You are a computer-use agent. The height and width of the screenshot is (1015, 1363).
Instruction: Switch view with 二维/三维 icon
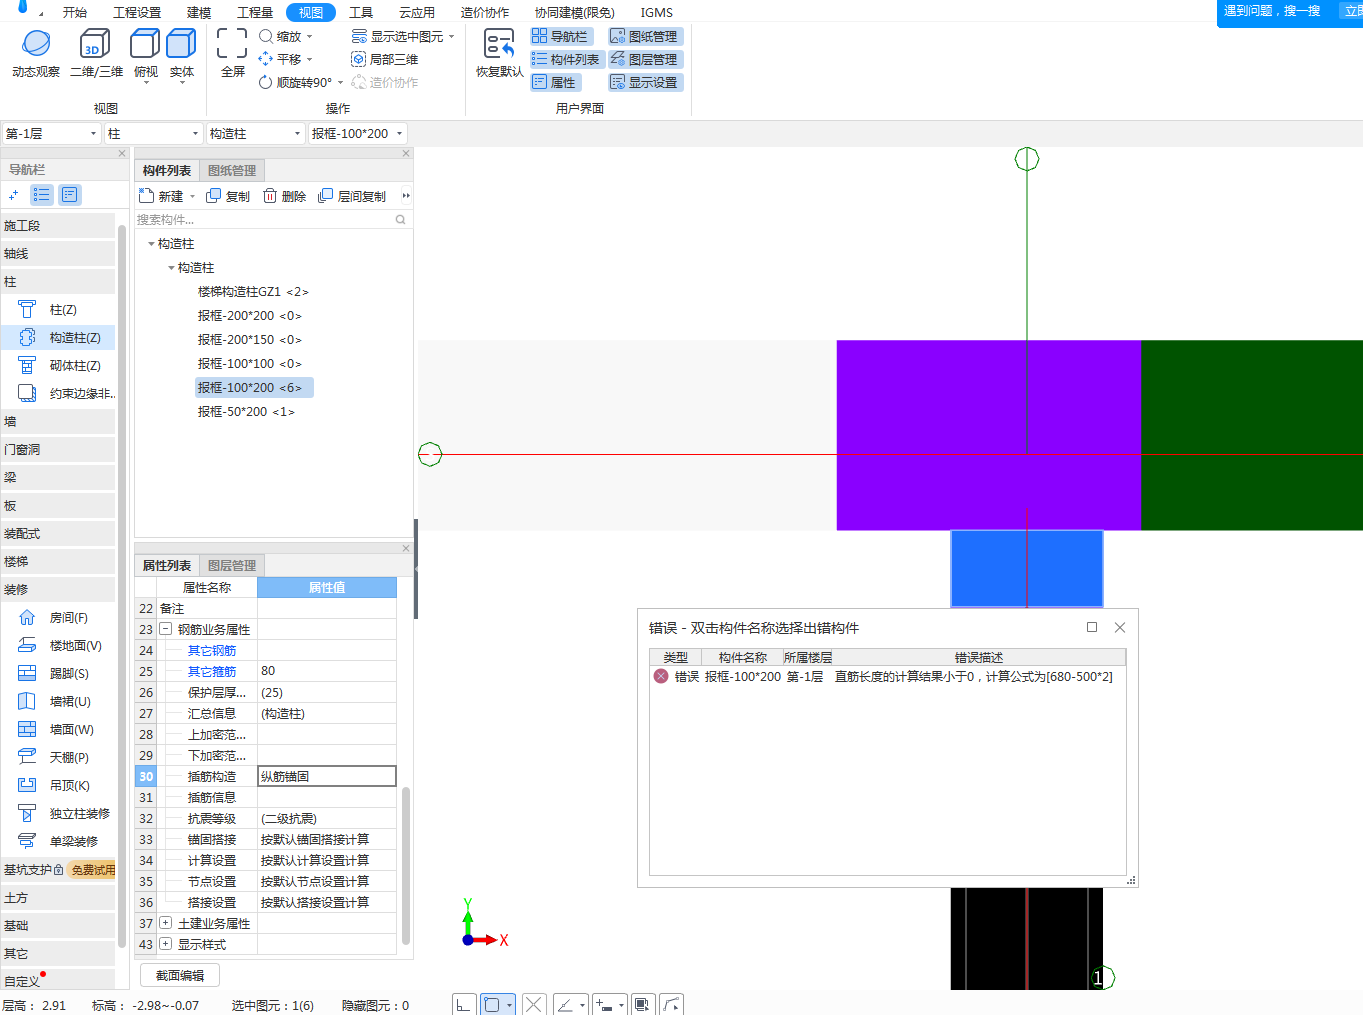96,54
